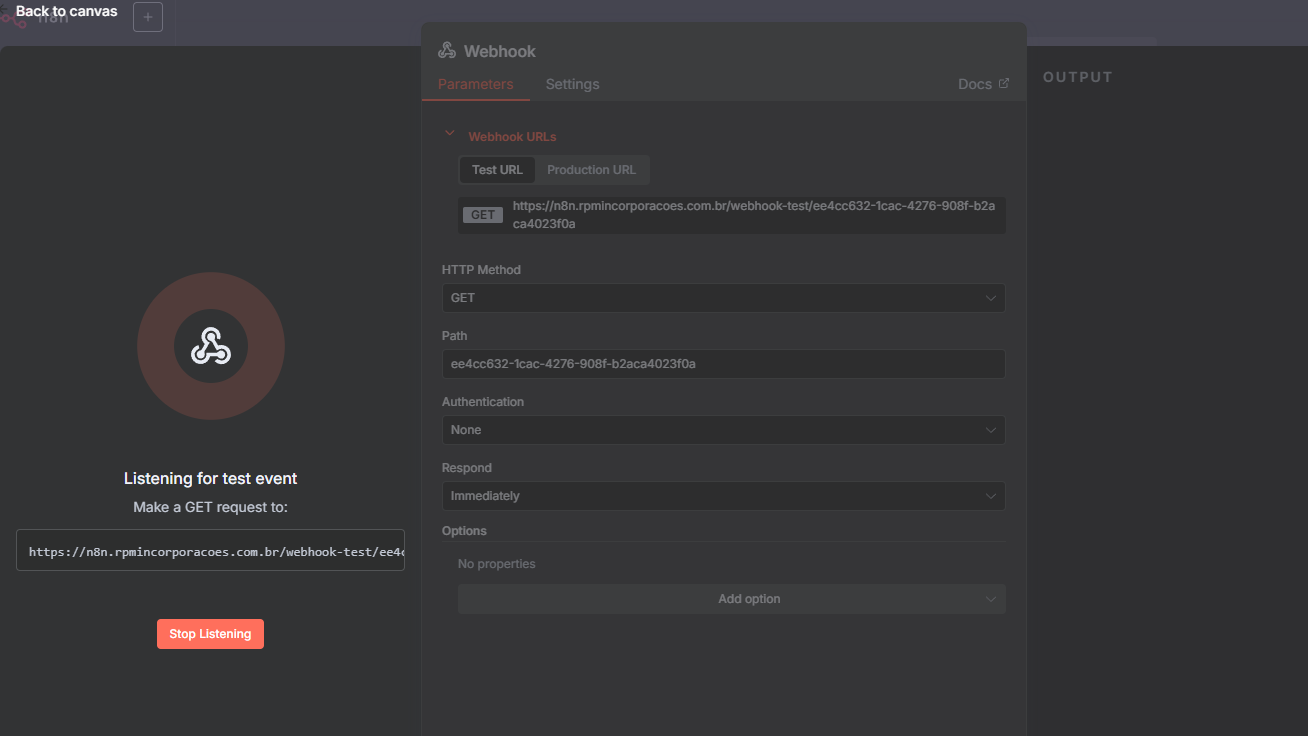Click in the Path input field
The width and height of the screenshot is (1308, 736).
point(723,364)
